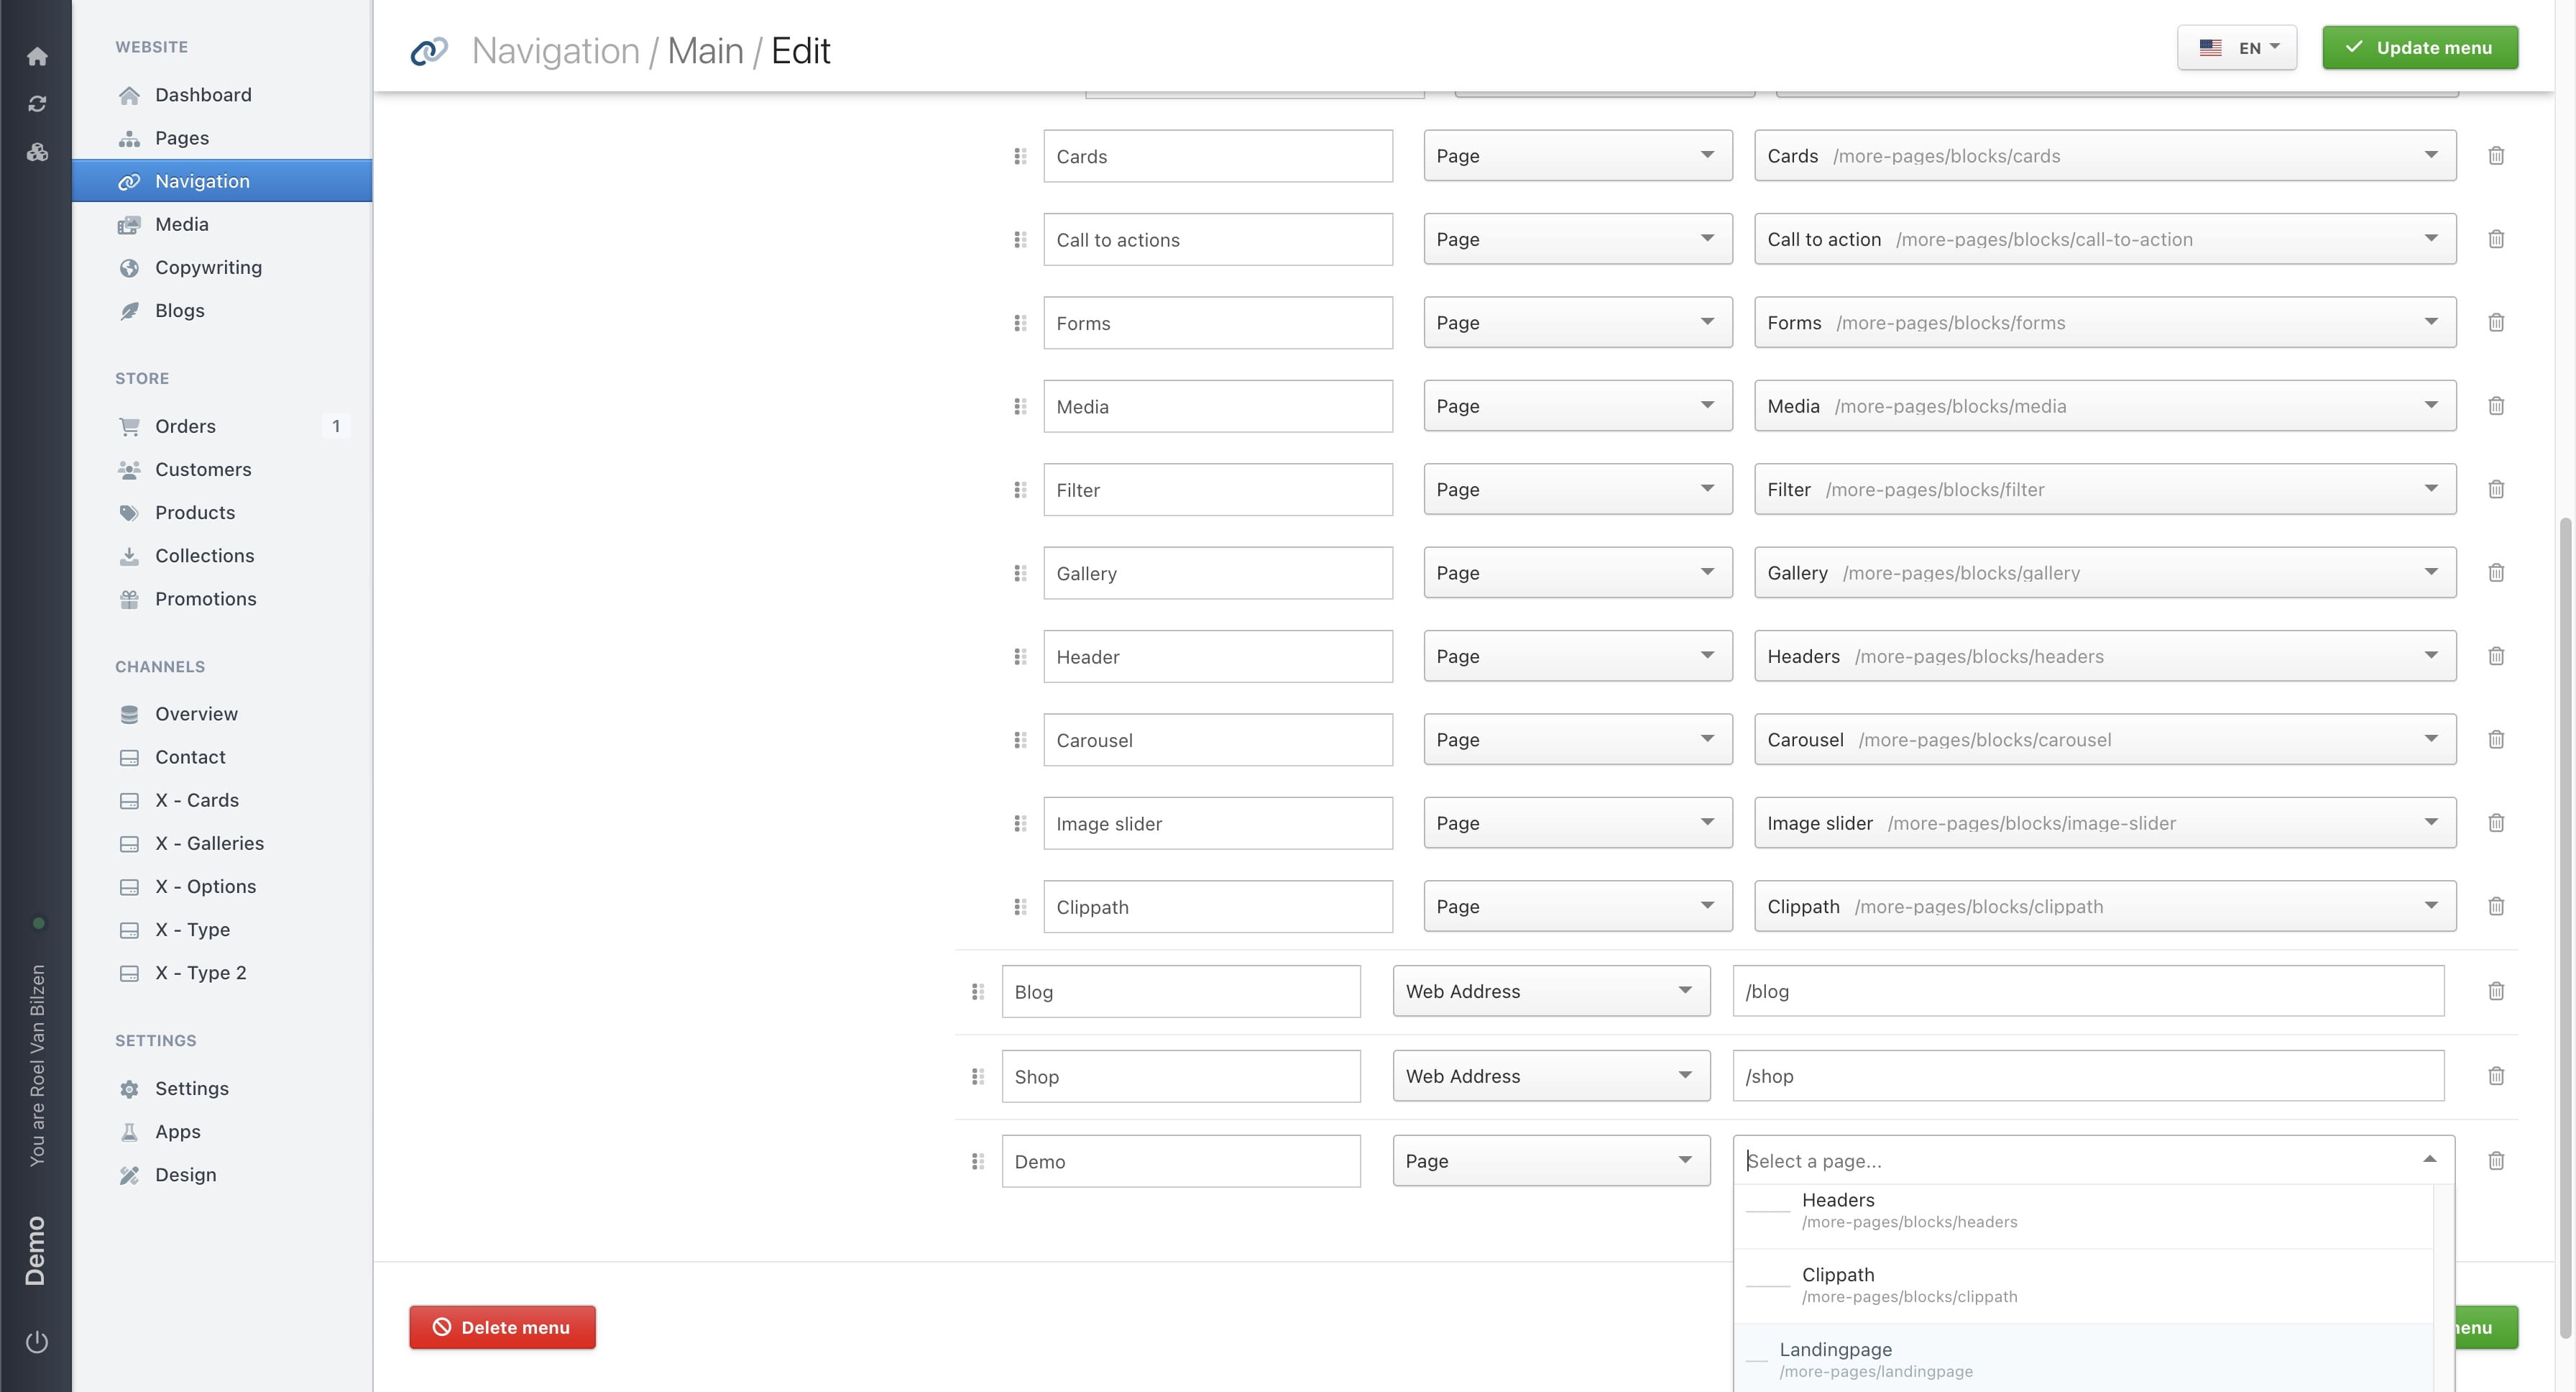Click the sync/refresh icon in the dark sidebar

point(37,103)
